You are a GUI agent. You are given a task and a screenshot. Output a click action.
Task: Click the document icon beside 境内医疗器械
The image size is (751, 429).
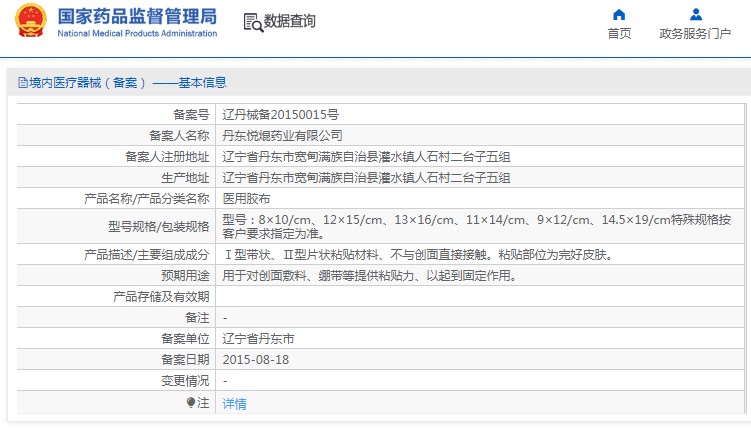pyautogui.click(x=23, y=83)
